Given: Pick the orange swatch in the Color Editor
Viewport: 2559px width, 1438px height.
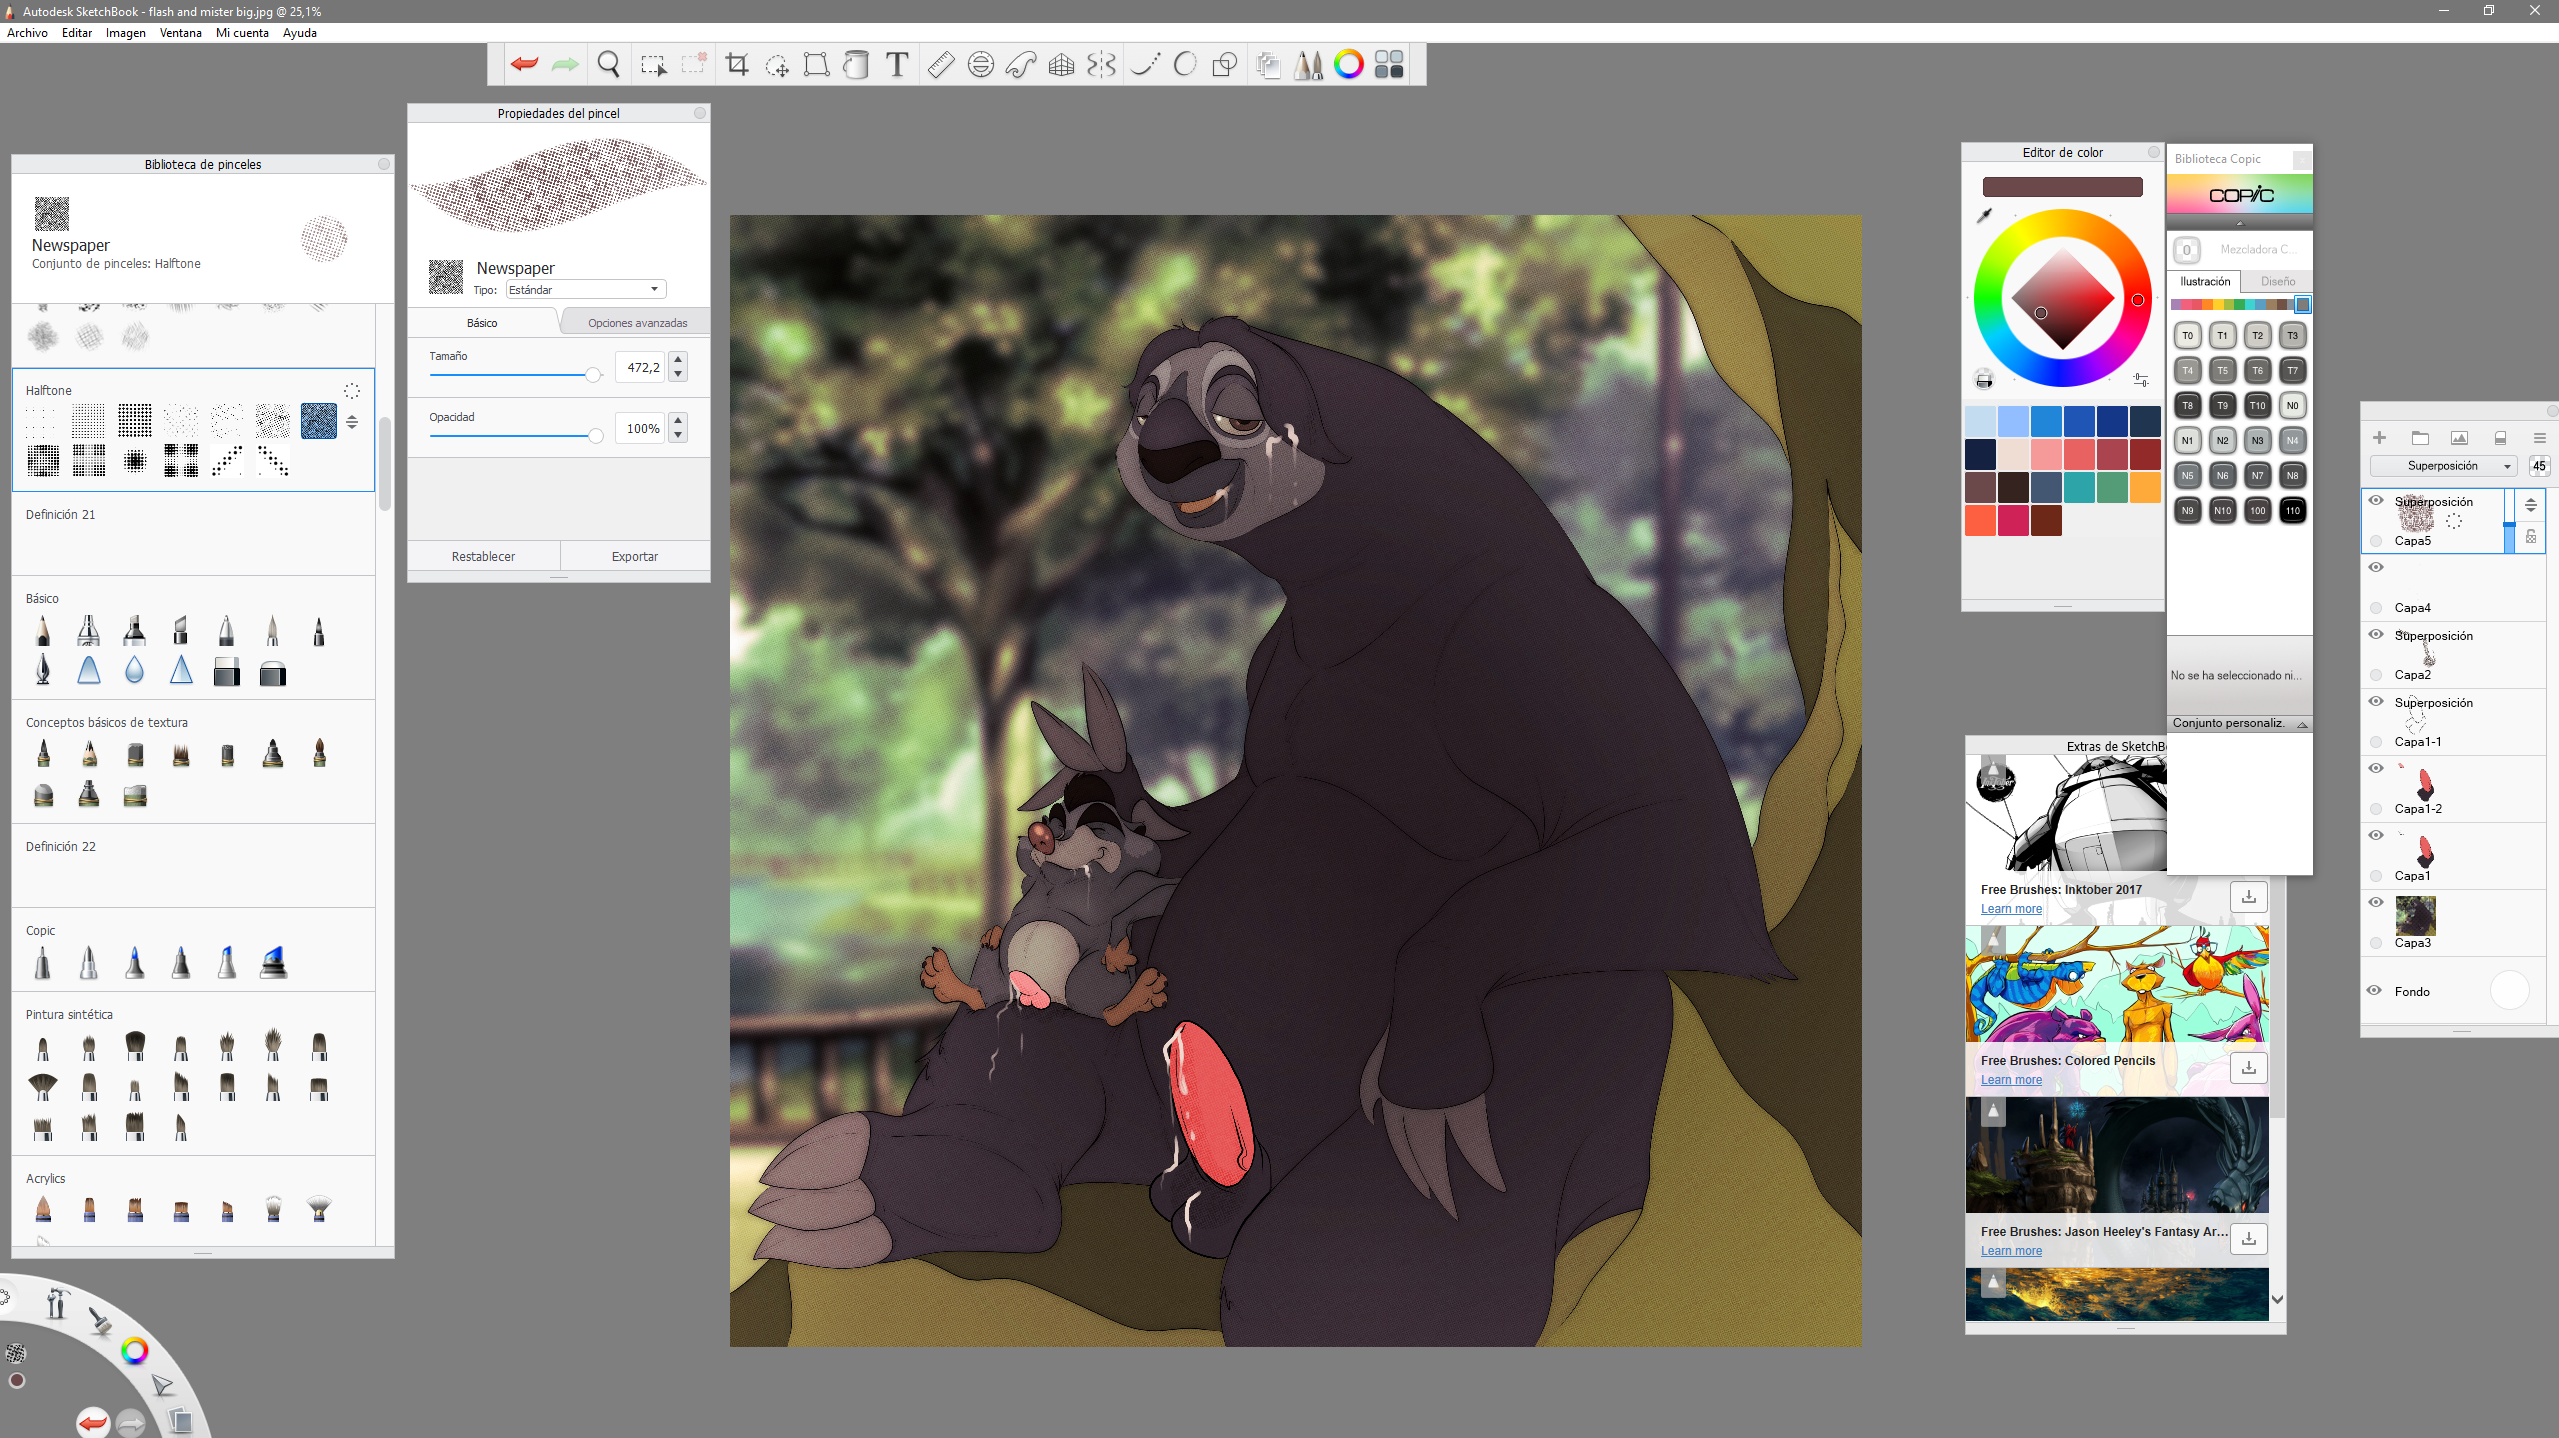Looking at the screenshot, I should point(2144,488).
